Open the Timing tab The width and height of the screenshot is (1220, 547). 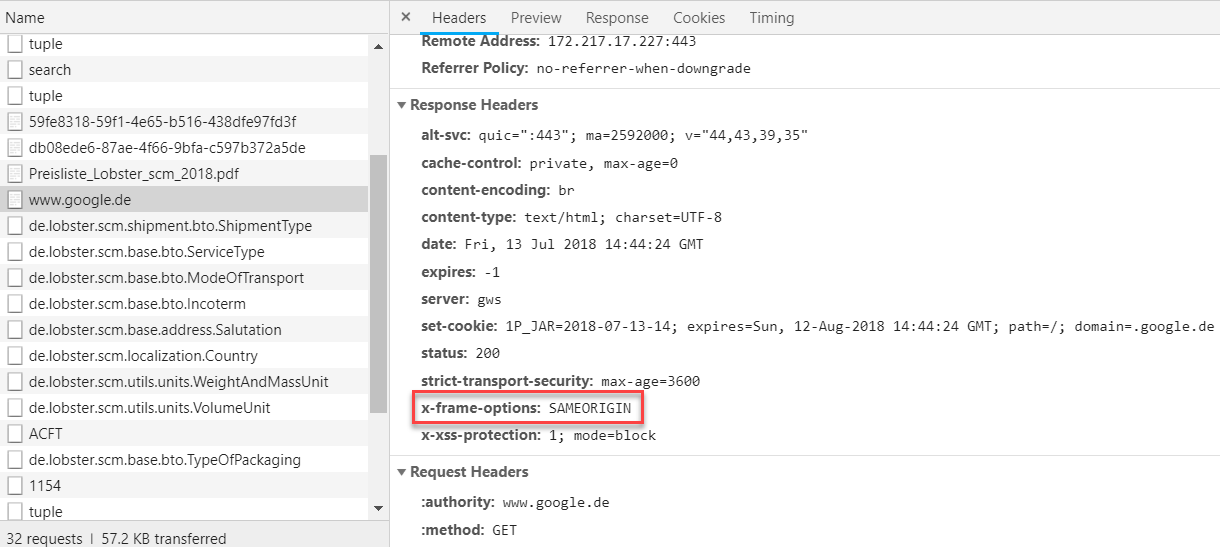pos(771,18)
